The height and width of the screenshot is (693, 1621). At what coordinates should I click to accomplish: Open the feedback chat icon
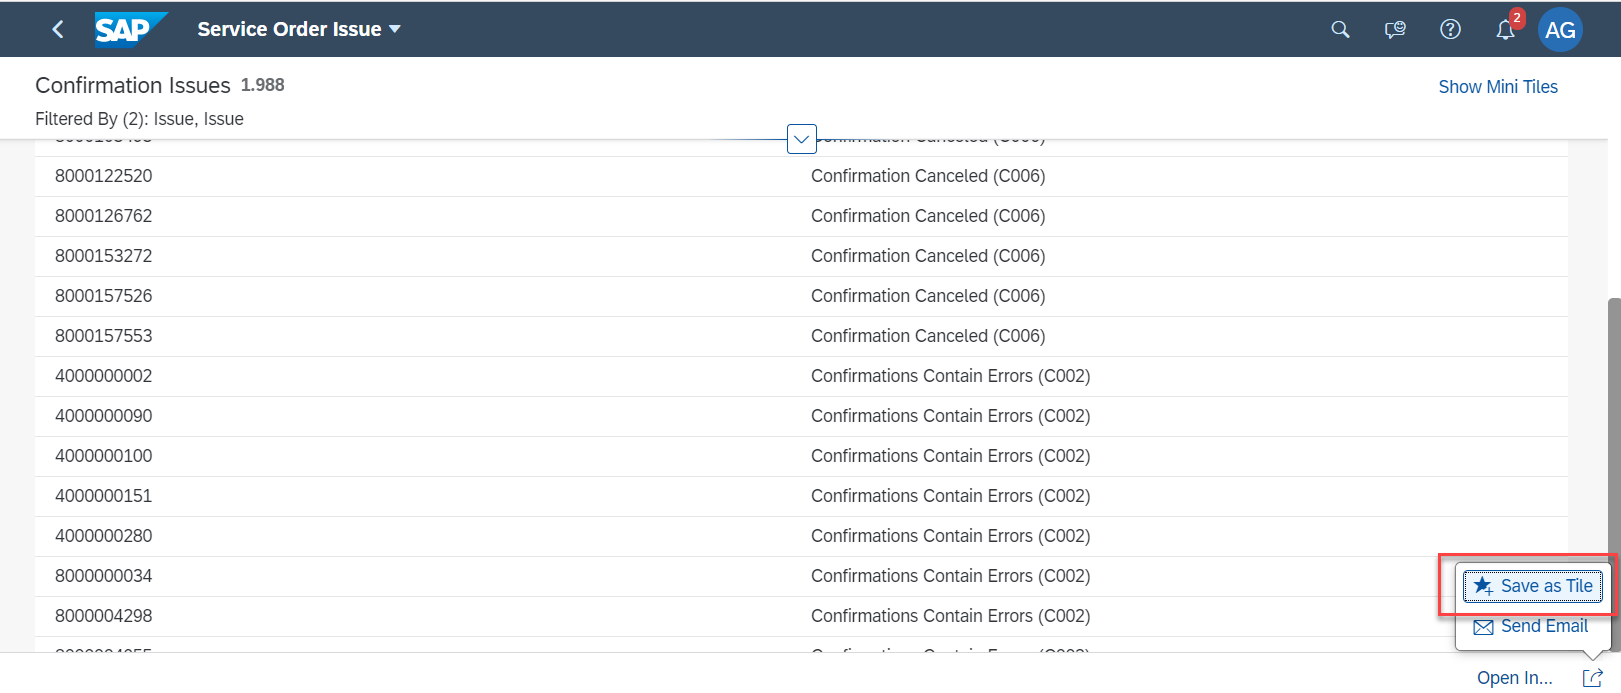(x=1395, y=29)
